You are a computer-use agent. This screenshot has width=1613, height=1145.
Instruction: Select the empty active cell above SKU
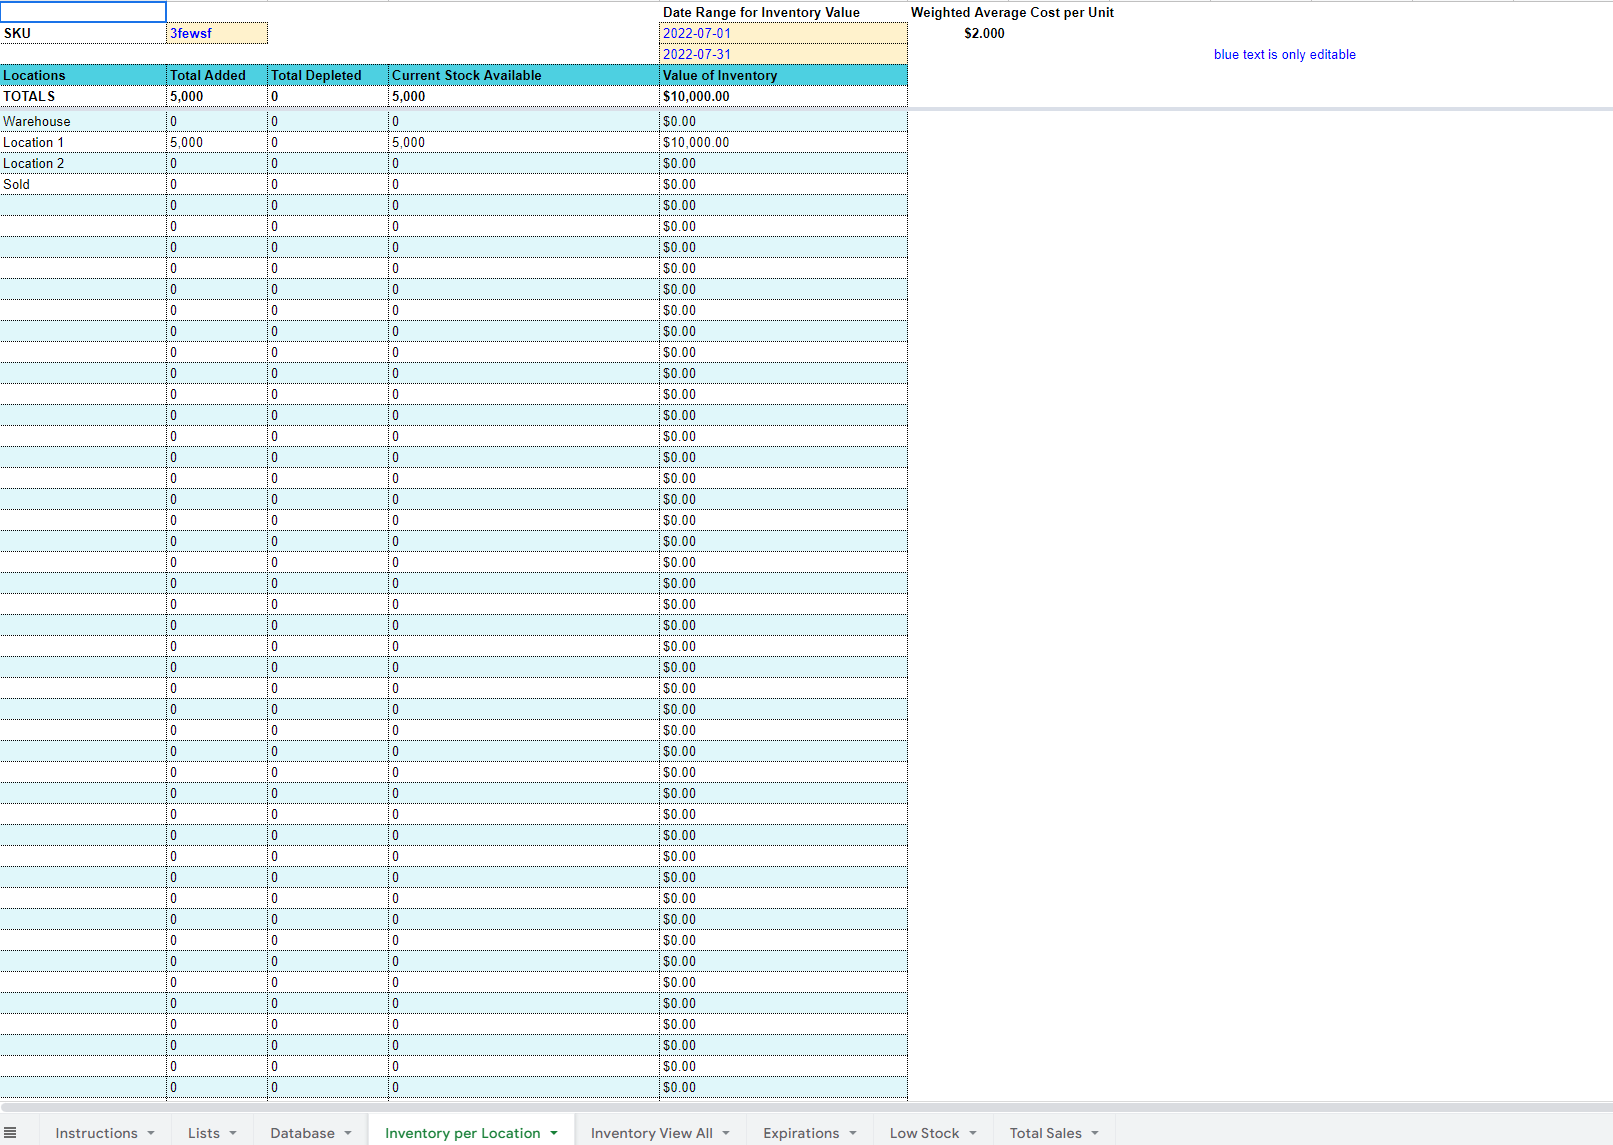(x=83, y=12)
